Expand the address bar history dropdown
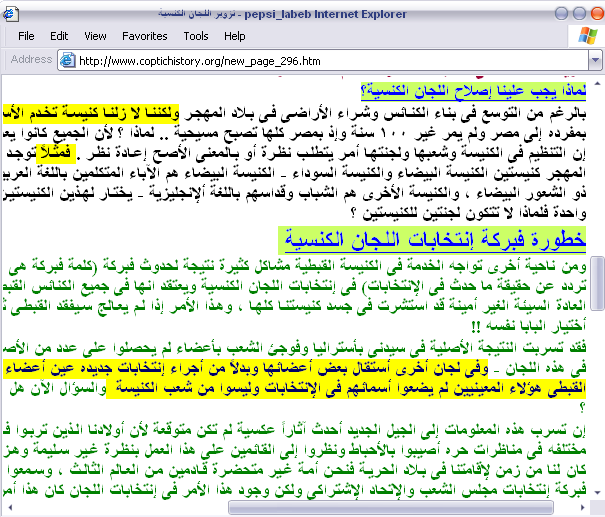The height and width of the screenshot is (517, 605). pyautogui.click(x=596, y=60)
